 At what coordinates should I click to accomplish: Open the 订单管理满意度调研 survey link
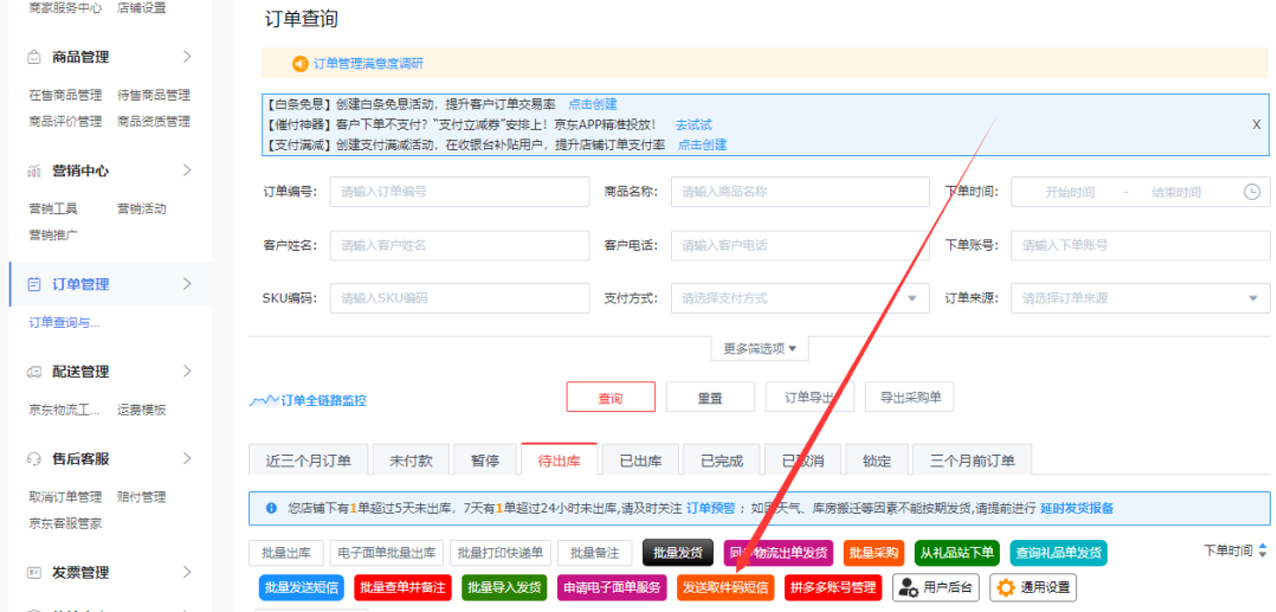click(369, 64)
